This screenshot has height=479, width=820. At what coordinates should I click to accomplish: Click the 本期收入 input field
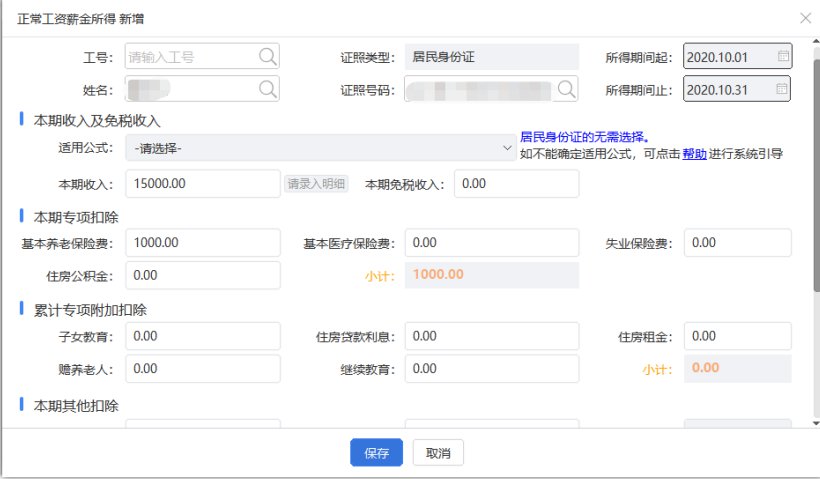click(203, 184)
